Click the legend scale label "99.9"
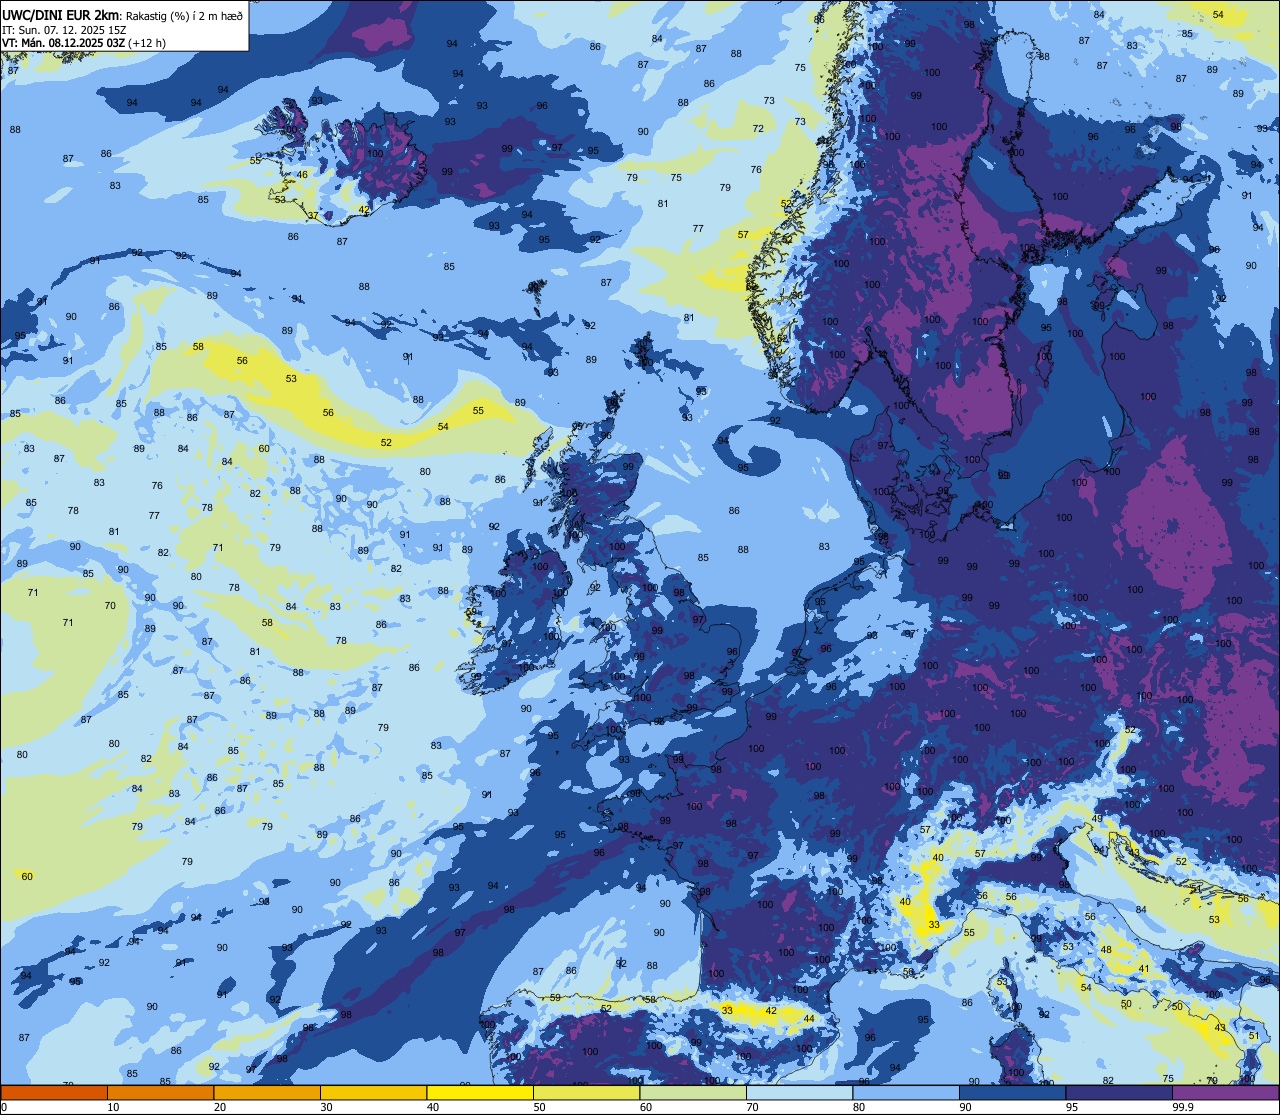 point(1182,1107)
